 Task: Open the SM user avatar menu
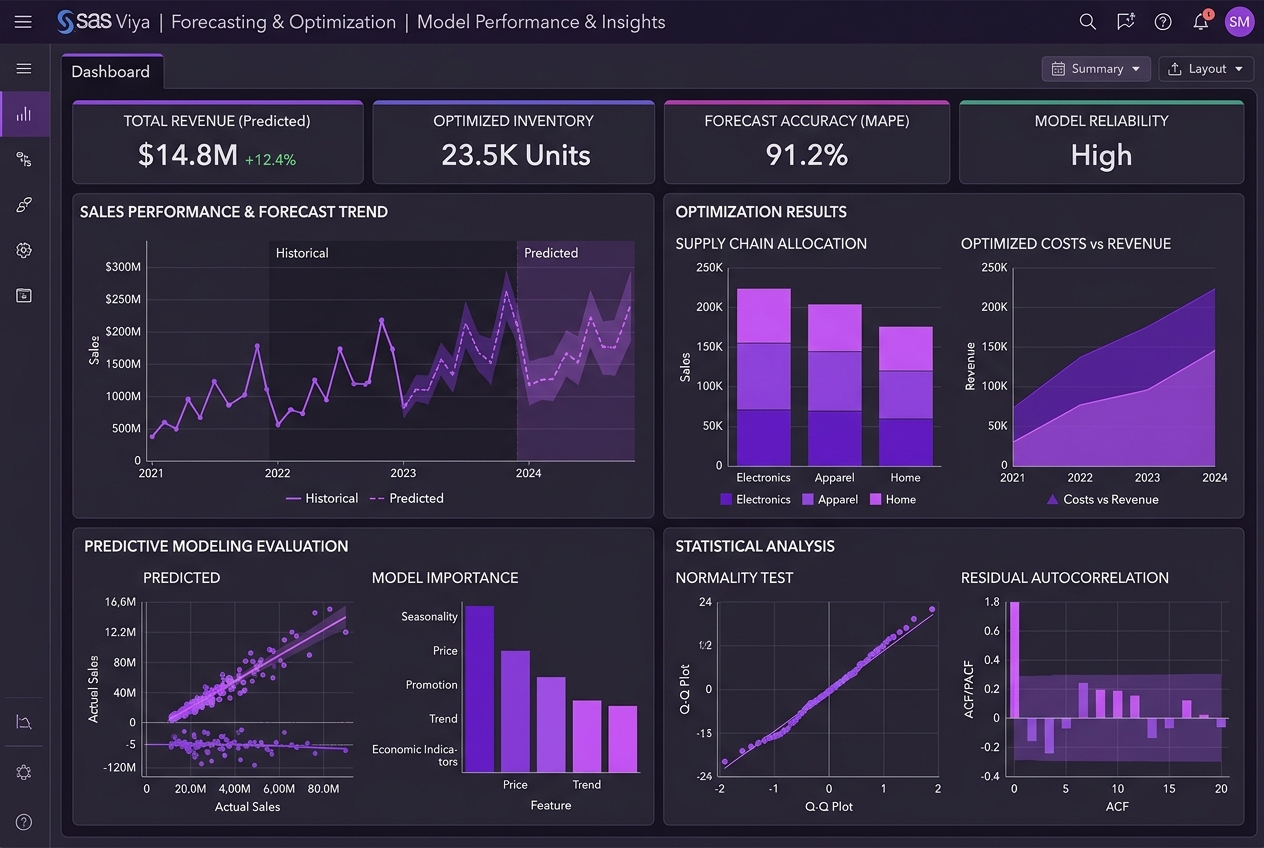[x=1239, y=22]
